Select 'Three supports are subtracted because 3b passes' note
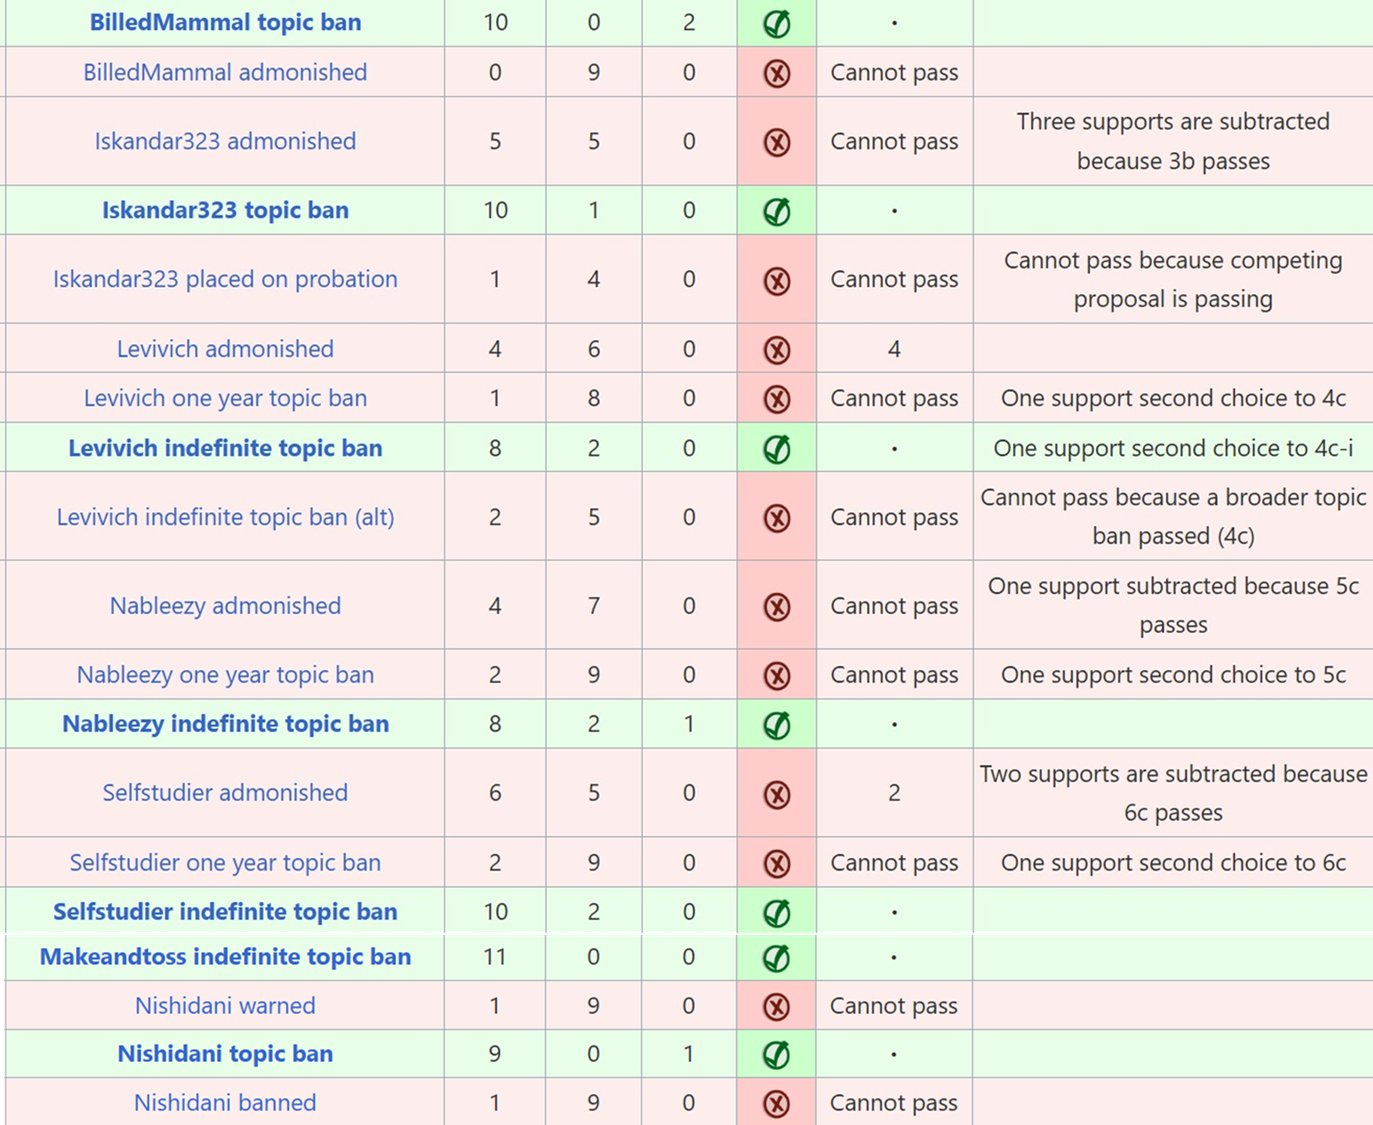 pos(1173,141)
